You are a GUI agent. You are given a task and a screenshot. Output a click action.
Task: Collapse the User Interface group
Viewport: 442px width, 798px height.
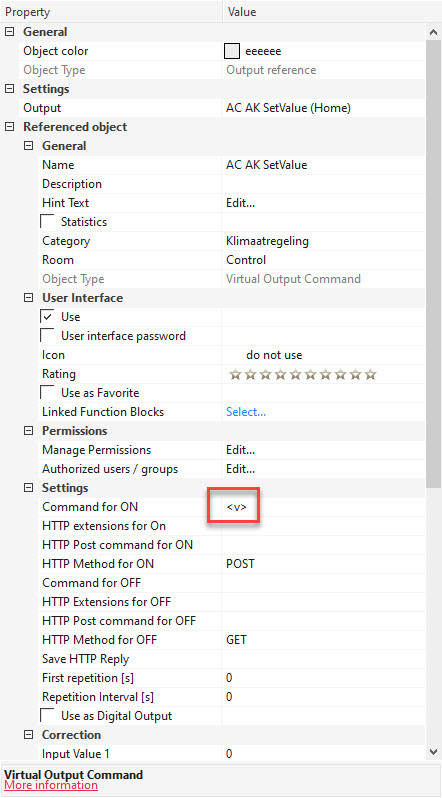pyautogui.click(x=29, y=298)
